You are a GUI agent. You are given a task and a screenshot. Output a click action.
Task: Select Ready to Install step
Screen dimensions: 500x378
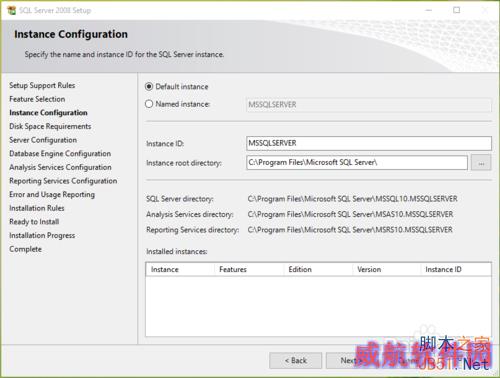click(x=34, y=222)
